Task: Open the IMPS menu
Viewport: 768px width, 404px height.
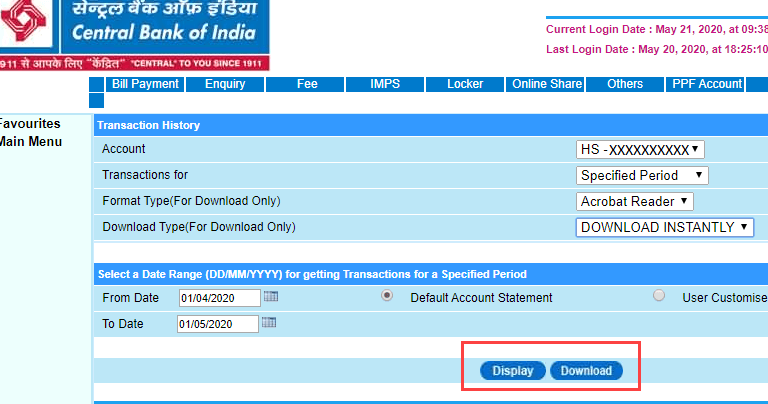Action: [x=385, y=84]
